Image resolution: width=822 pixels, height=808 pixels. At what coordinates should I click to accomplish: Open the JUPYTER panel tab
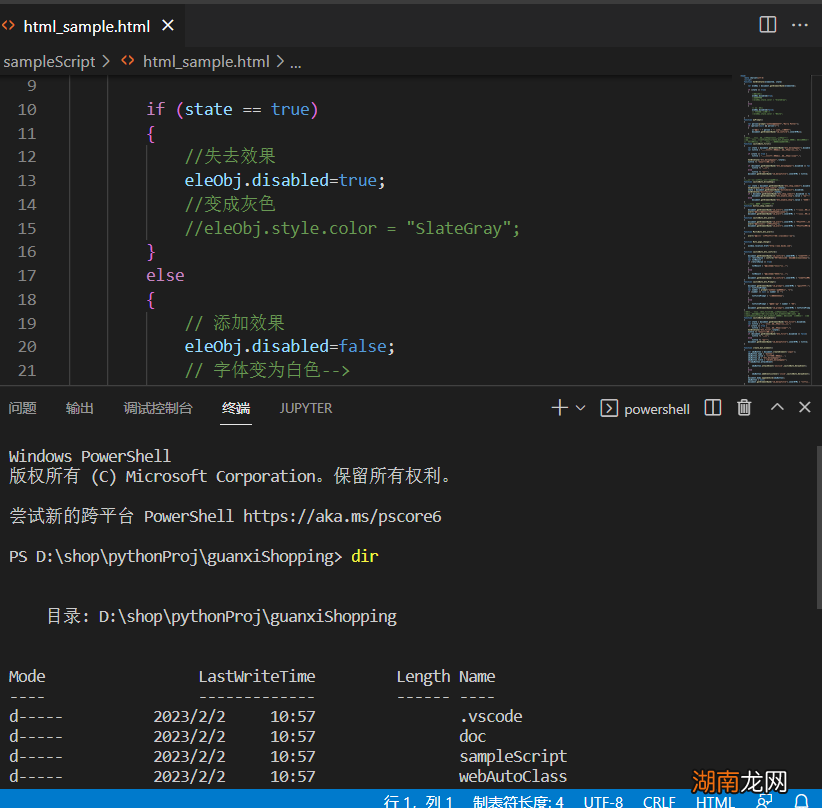pos(306,408)
